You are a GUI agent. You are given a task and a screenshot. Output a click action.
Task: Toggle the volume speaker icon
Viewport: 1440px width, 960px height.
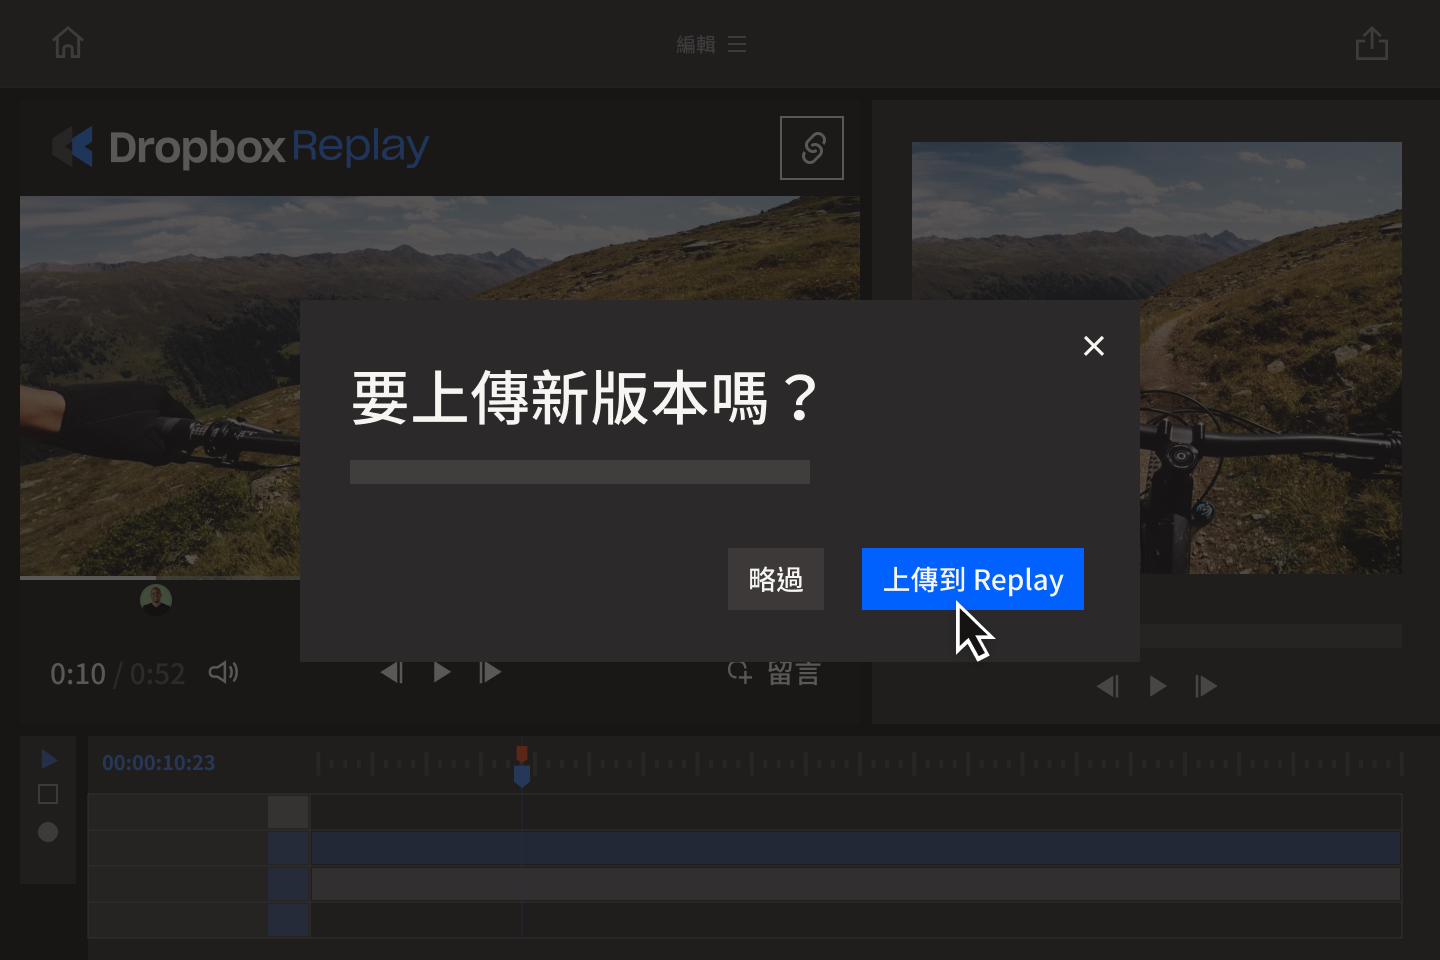(x=223, y=672)
